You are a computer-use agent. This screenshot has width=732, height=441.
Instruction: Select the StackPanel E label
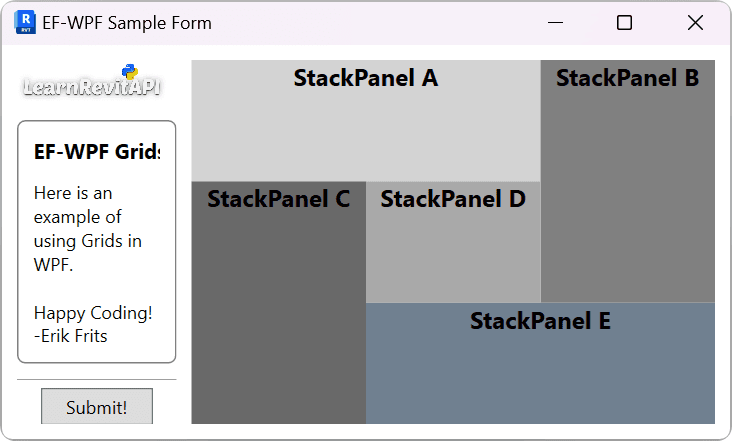click(x=540, y=321)
